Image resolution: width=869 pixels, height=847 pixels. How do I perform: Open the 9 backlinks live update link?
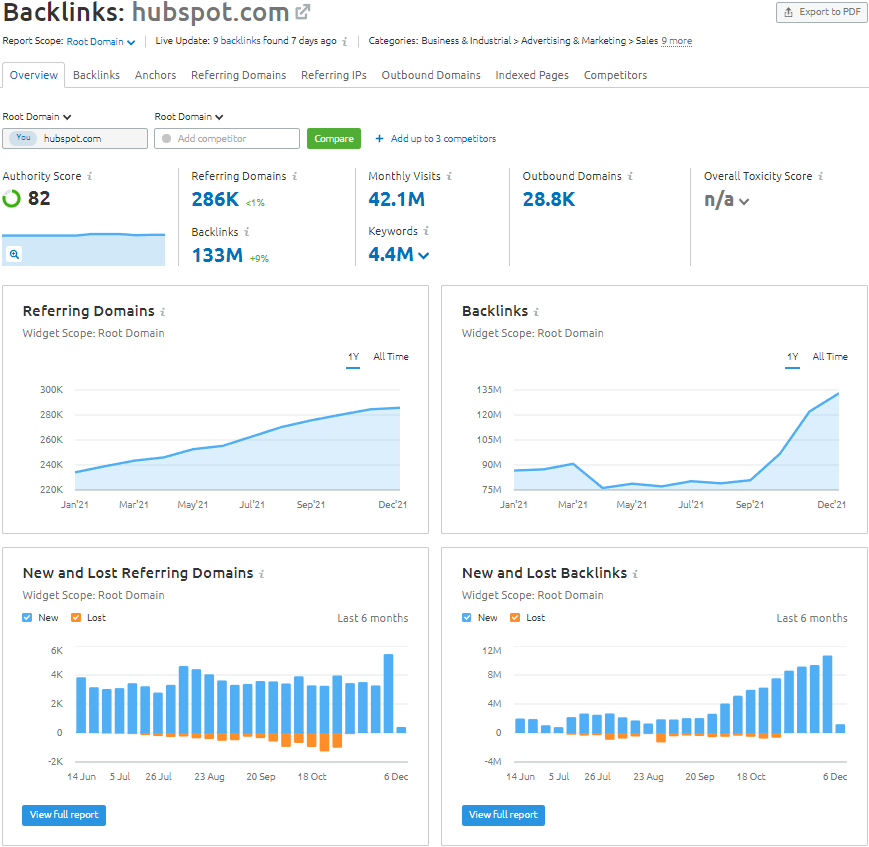point(237,41)
